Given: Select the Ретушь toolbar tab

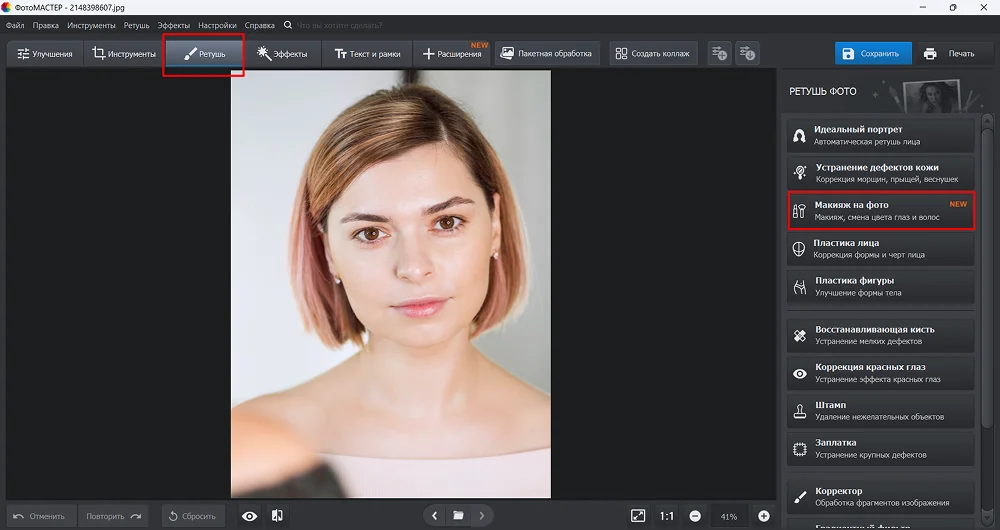Looking at the screenshot, I should tap(204, 54).
